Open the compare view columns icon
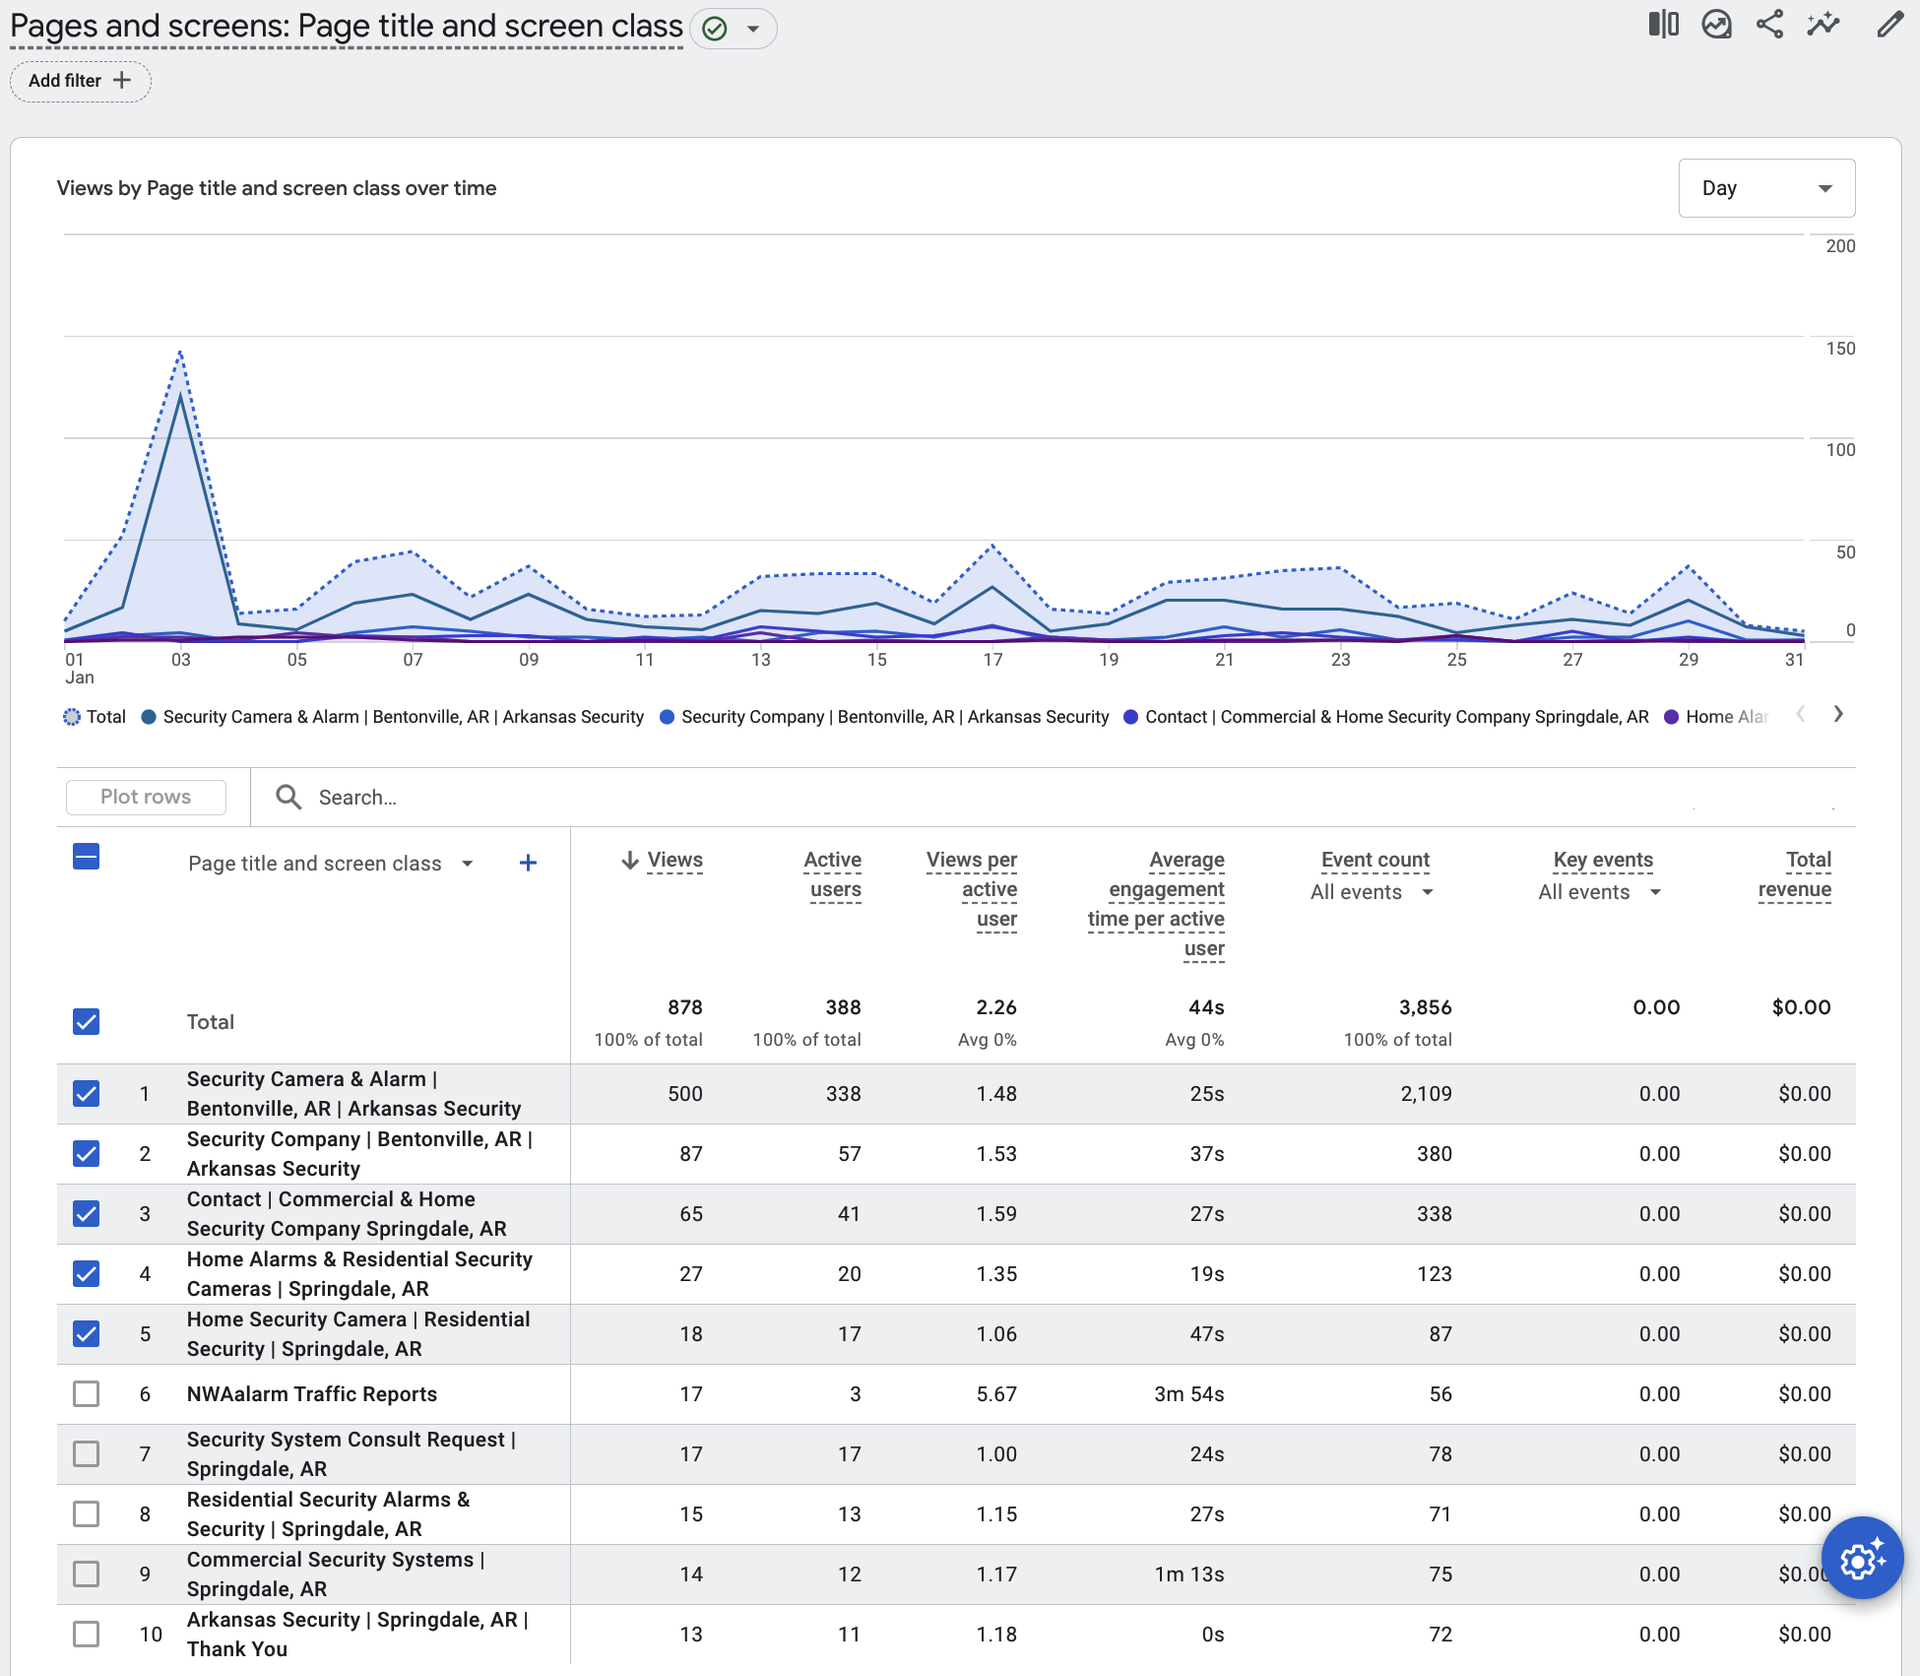1920x1676 pixels. [1663, 24]
